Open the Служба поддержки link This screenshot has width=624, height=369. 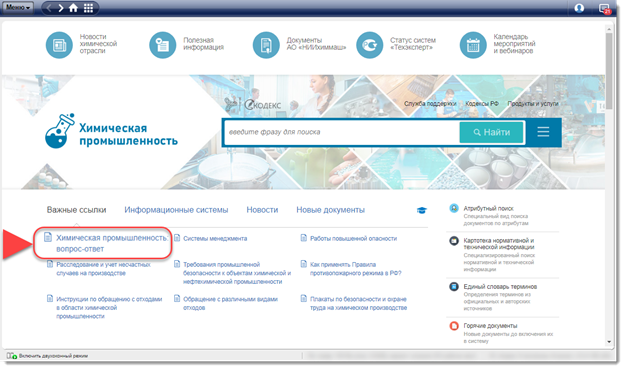430,103
